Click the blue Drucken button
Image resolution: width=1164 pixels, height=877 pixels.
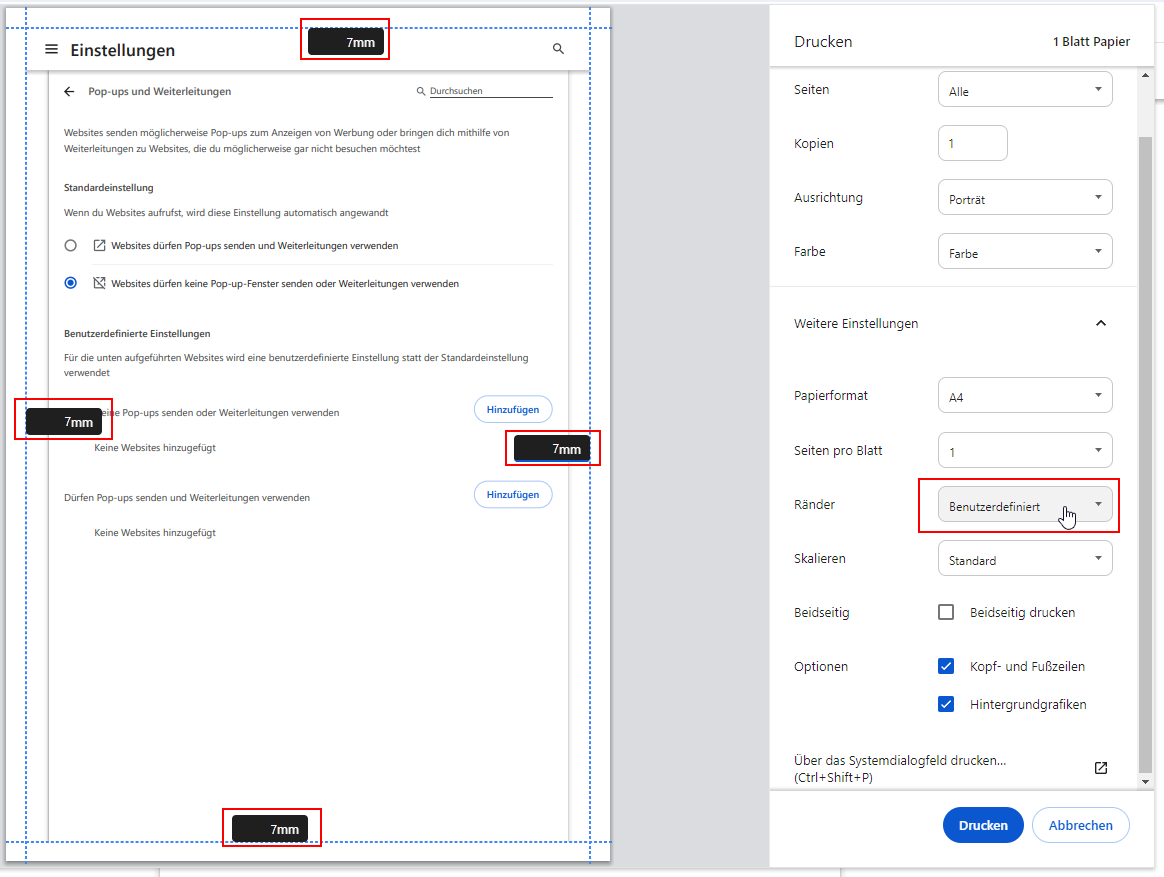pos(983,825)
